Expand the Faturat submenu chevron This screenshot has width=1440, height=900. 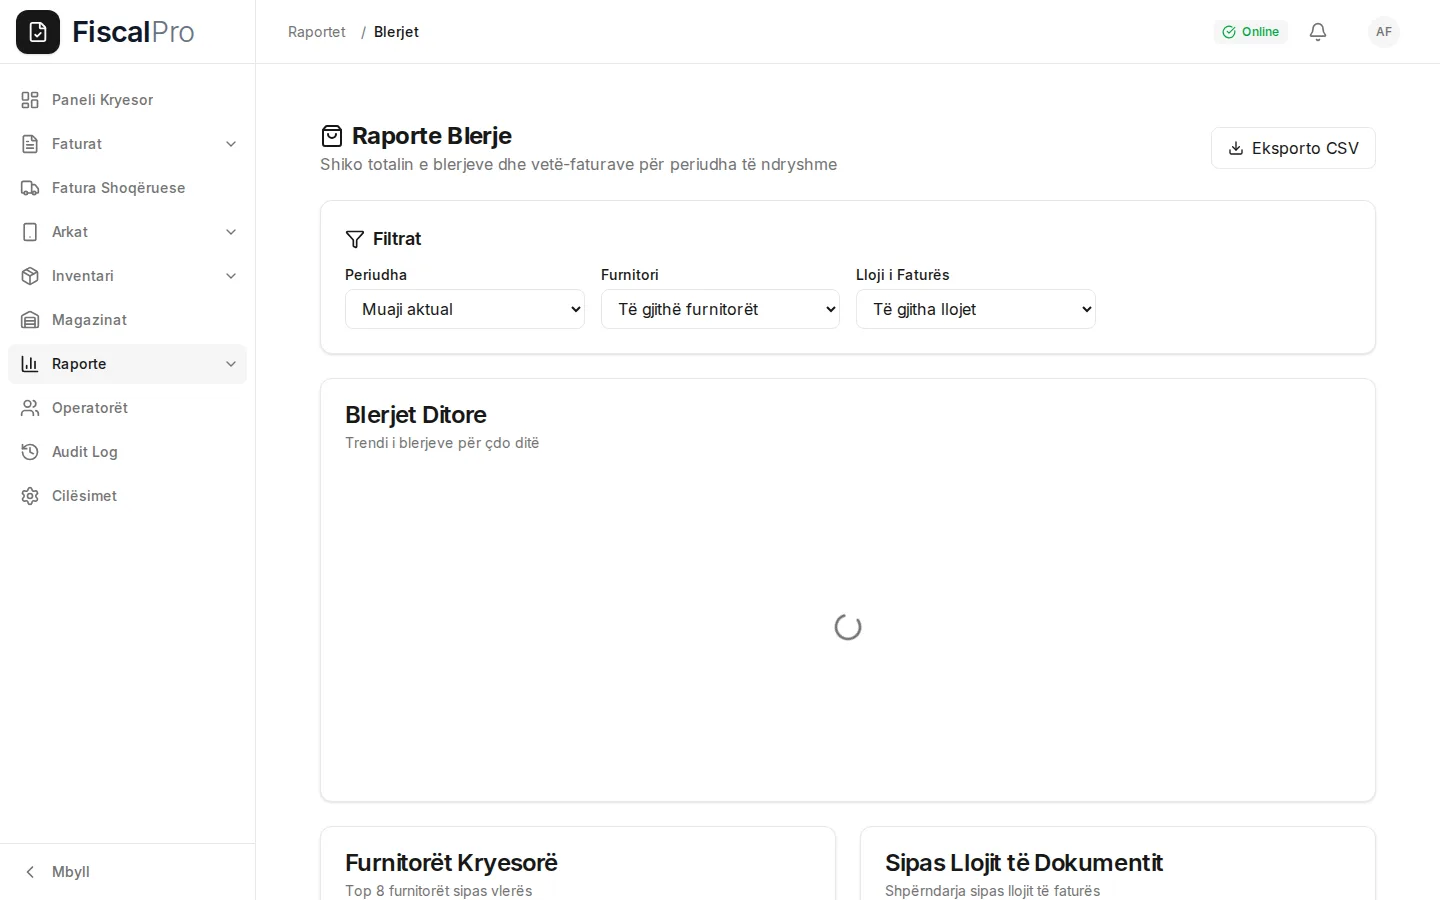[x=231, y=144]
